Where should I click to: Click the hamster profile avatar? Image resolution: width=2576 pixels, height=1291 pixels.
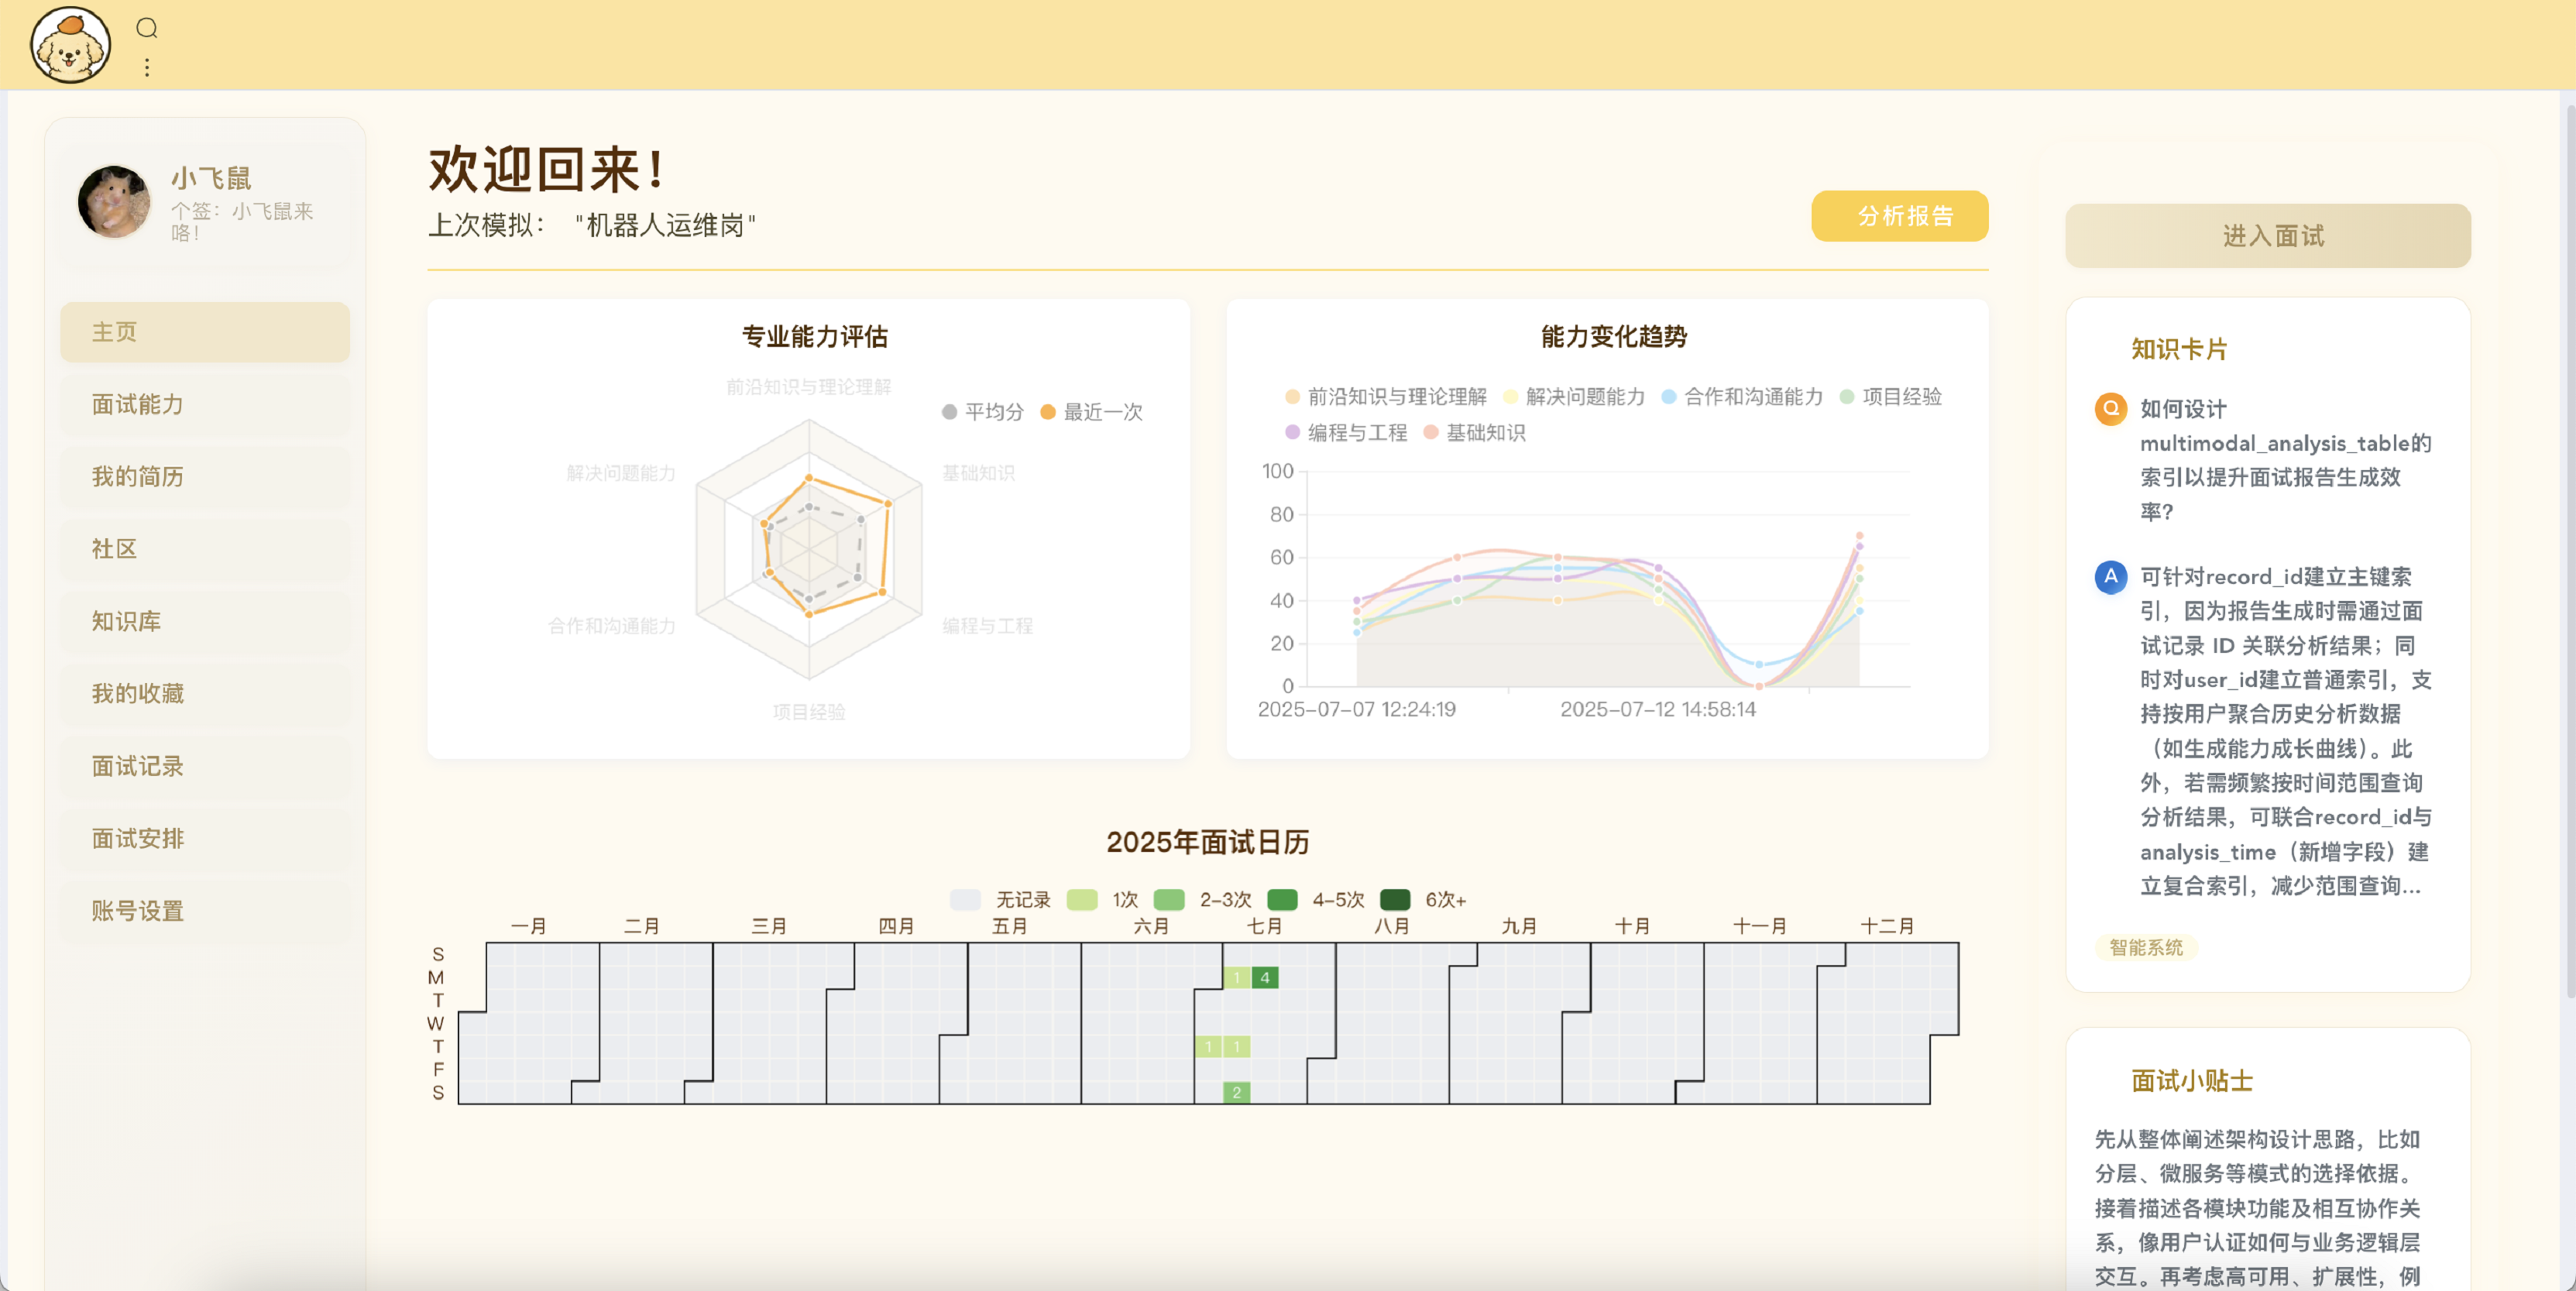point(114,201)
